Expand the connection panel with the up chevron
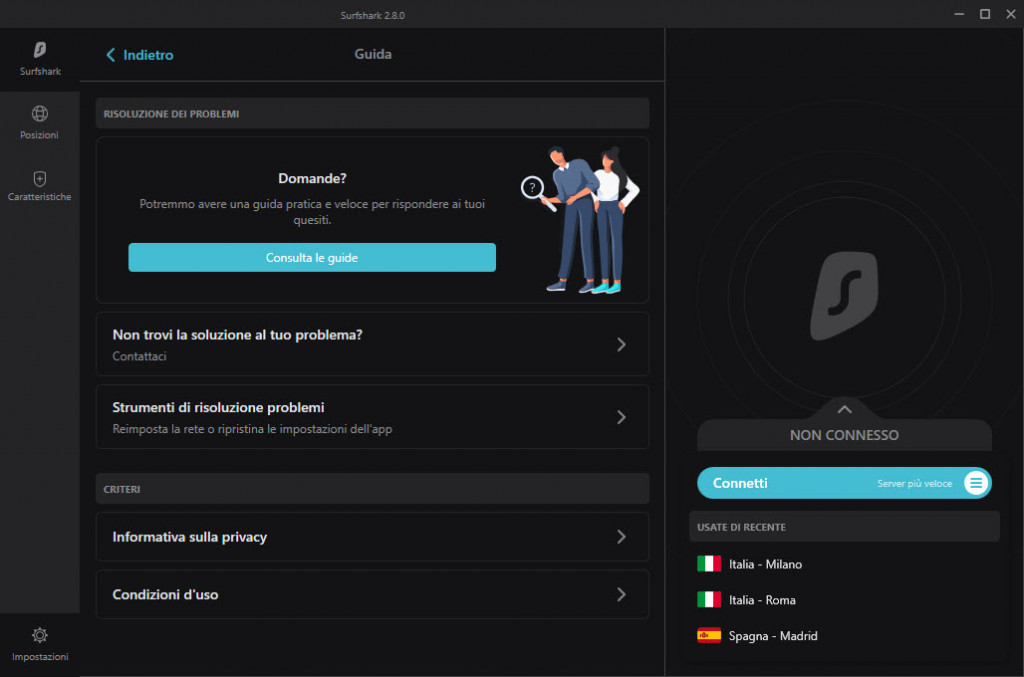The width and height of the screenshot is (1024, 677). tap(844, 409)
